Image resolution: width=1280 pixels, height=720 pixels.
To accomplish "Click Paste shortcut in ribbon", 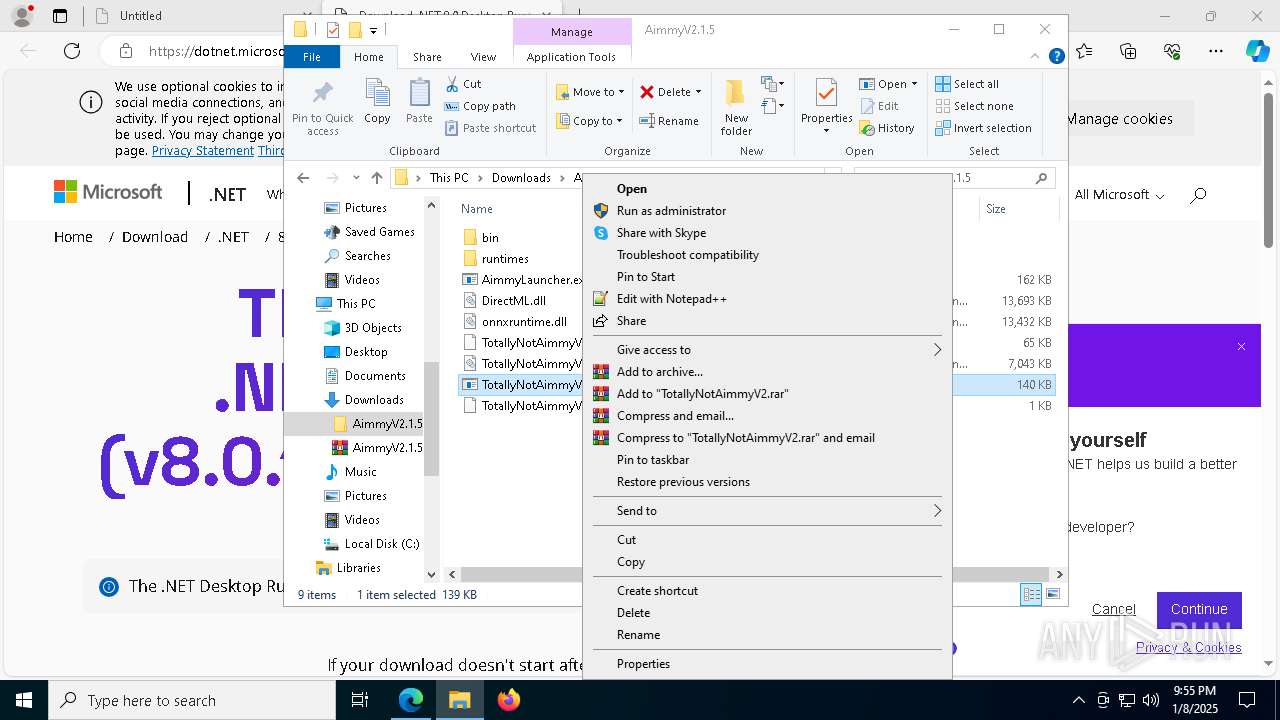I will [490, 128].
